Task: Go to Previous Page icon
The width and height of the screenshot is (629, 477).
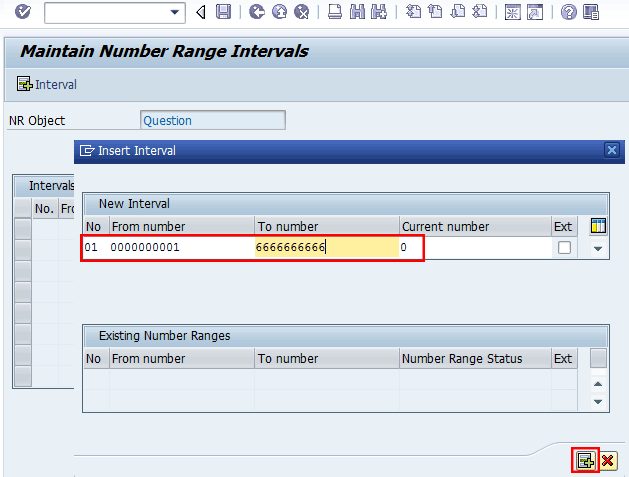Action: coord(435,12)
